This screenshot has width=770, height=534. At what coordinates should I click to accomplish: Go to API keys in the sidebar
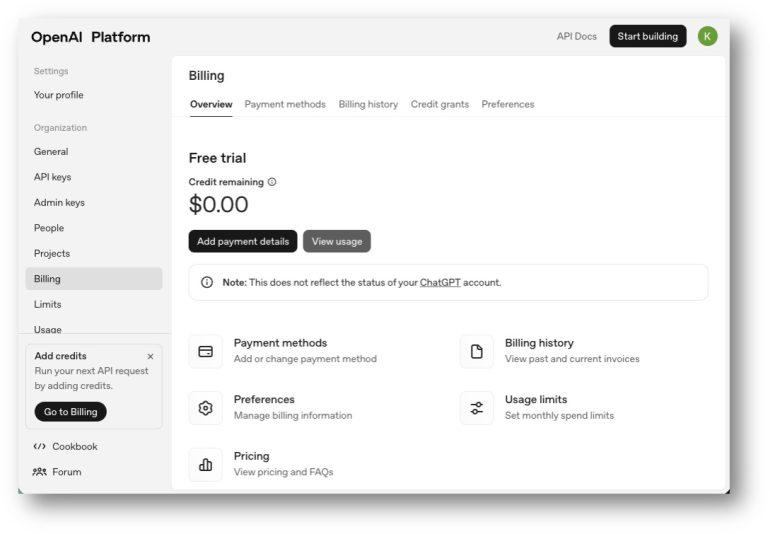click(52, 177)
